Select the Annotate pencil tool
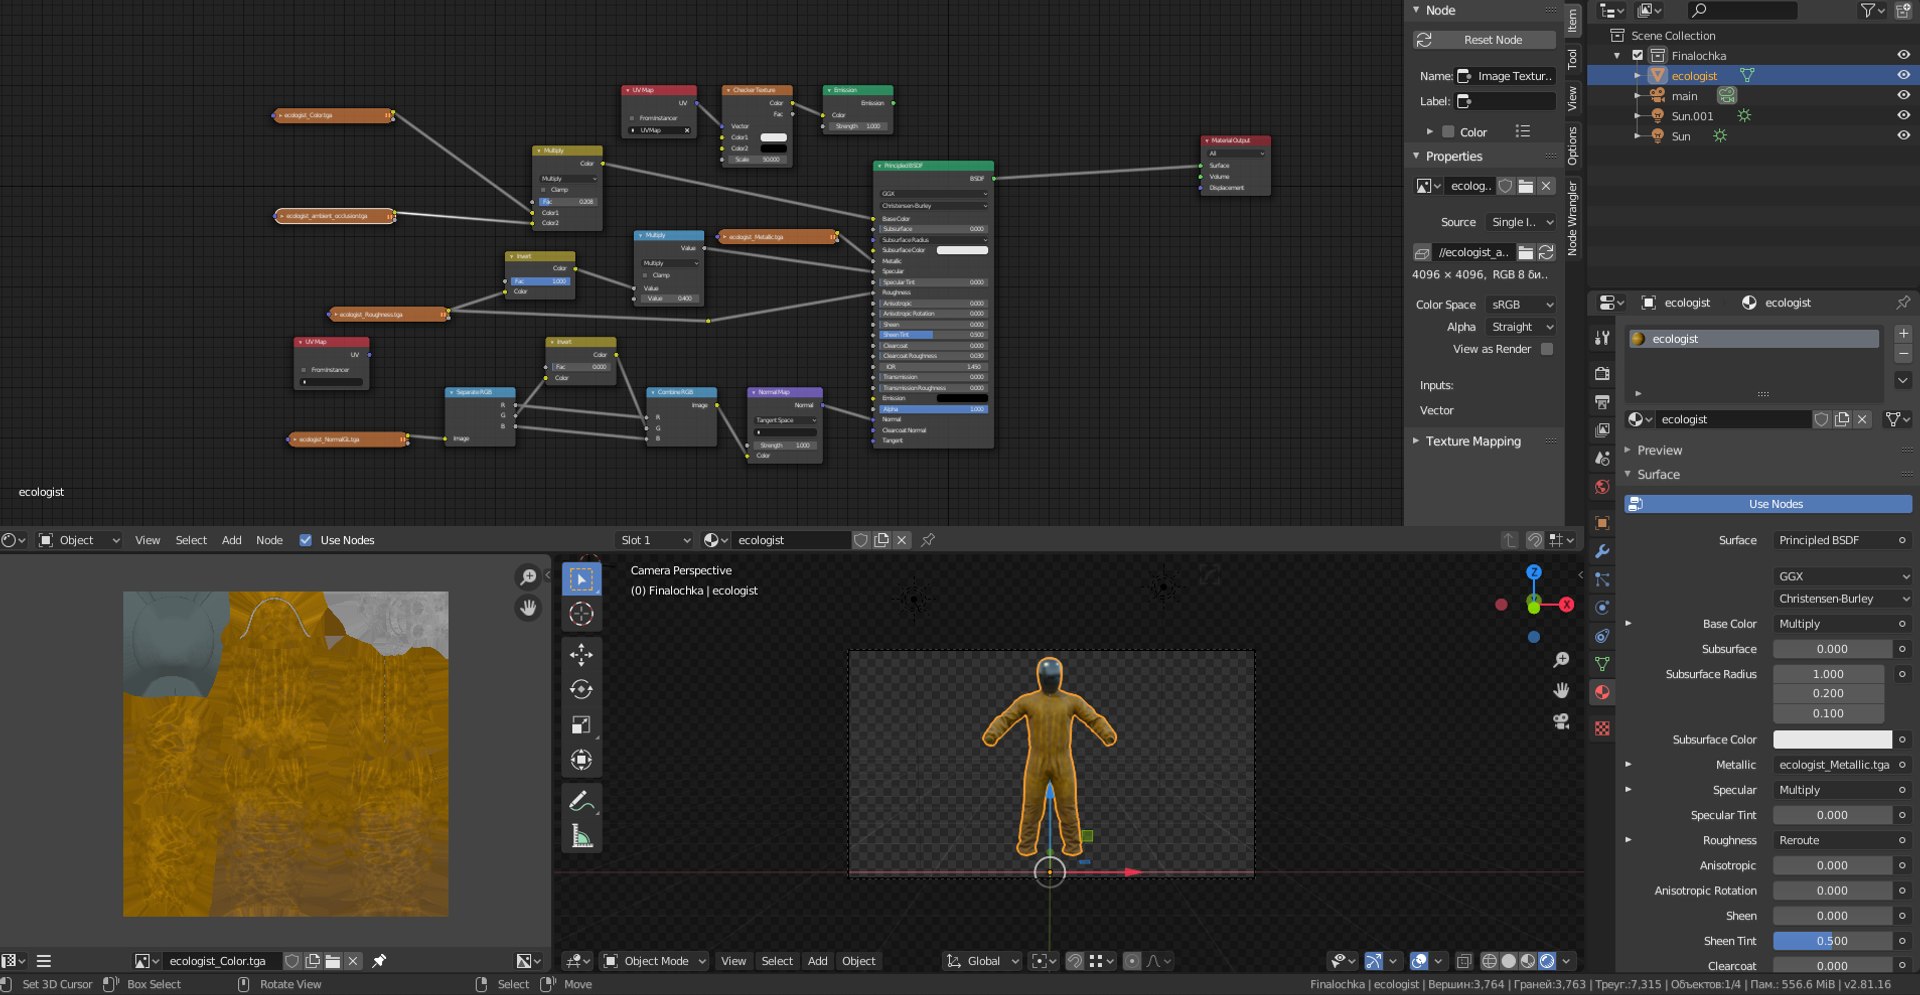1920x995 pixels. [x=581, y=801]
